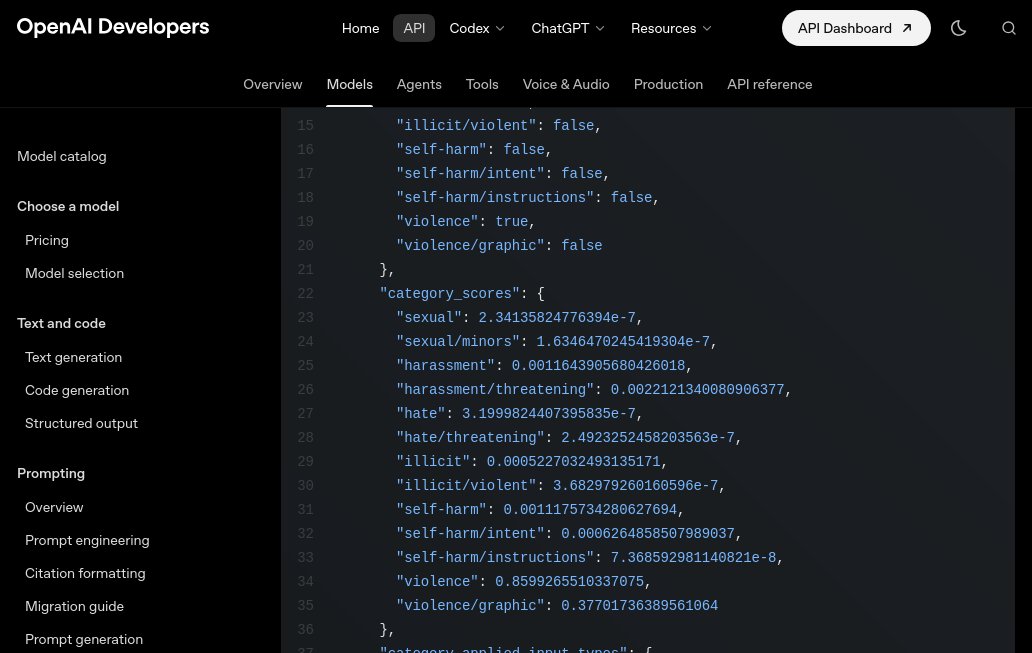Image resolution: width=1032 pixels, height=653 pixels.
Task: Click the value 0.0011643905680426018
Action: tap(598, 366)
